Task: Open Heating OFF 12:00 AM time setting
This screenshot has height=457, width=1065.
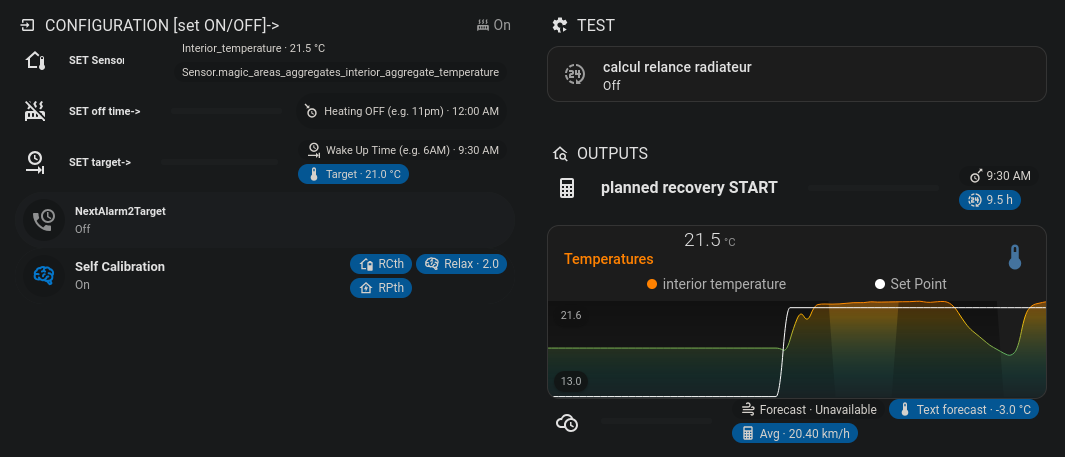Action: point(402,111)
